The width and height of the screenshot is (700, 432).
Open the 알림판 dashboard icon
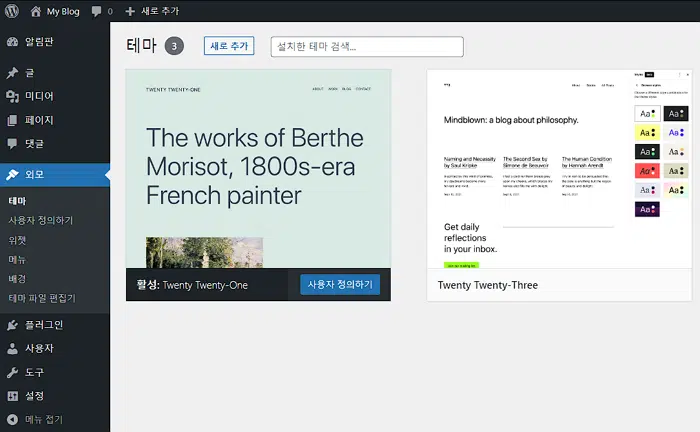point(12,42)
